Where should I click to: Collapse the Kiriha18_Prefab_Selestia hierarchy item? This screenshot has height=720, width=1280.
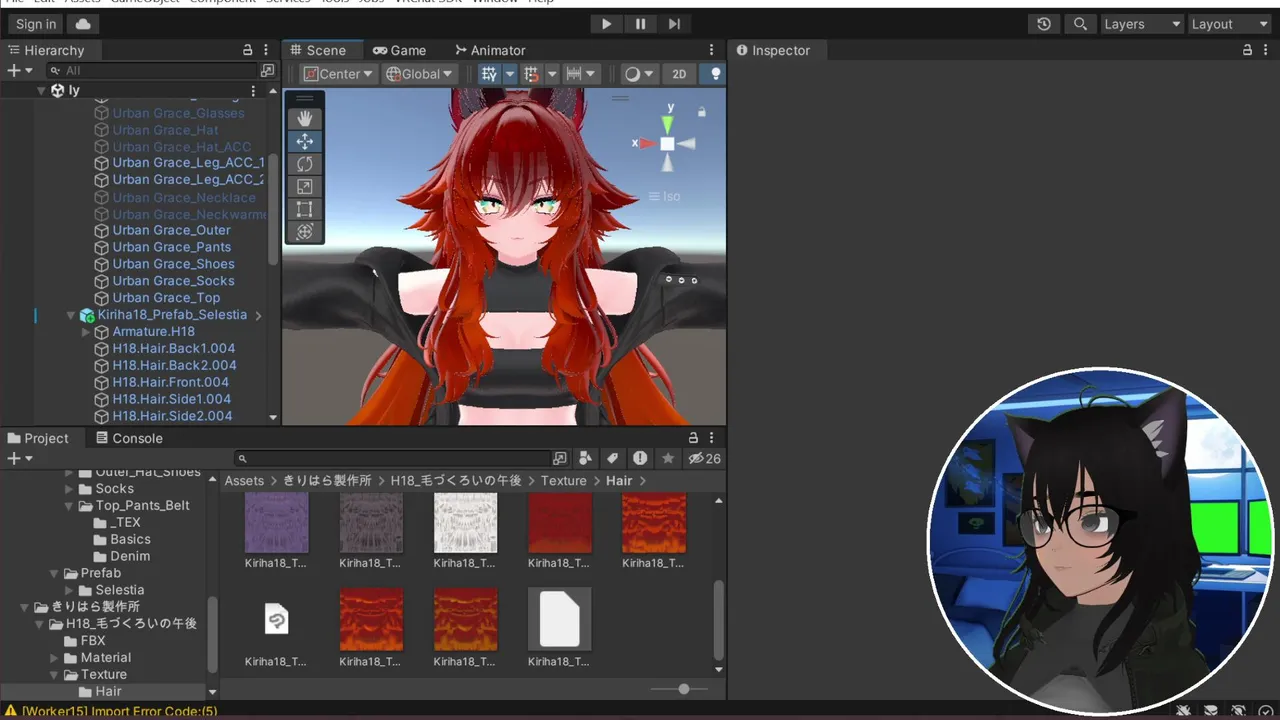[x=71, y=315]
